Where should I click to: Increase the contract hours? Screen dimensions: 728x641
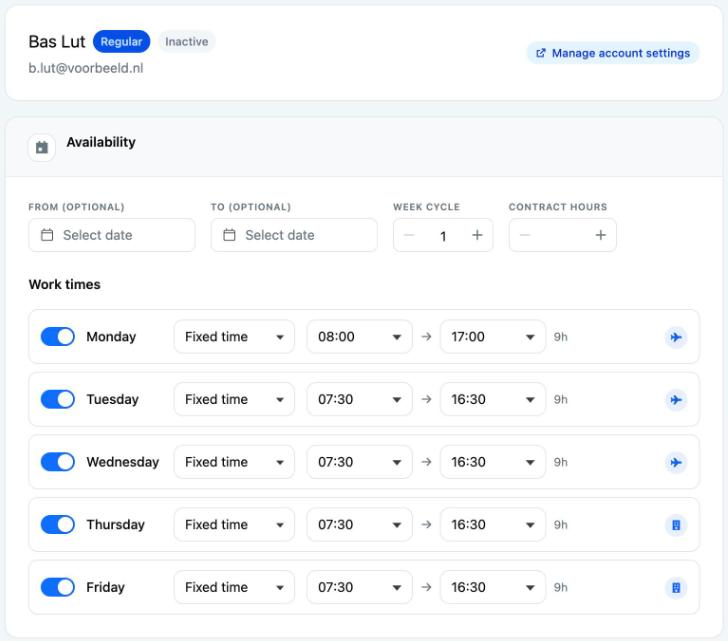[600, 235]
